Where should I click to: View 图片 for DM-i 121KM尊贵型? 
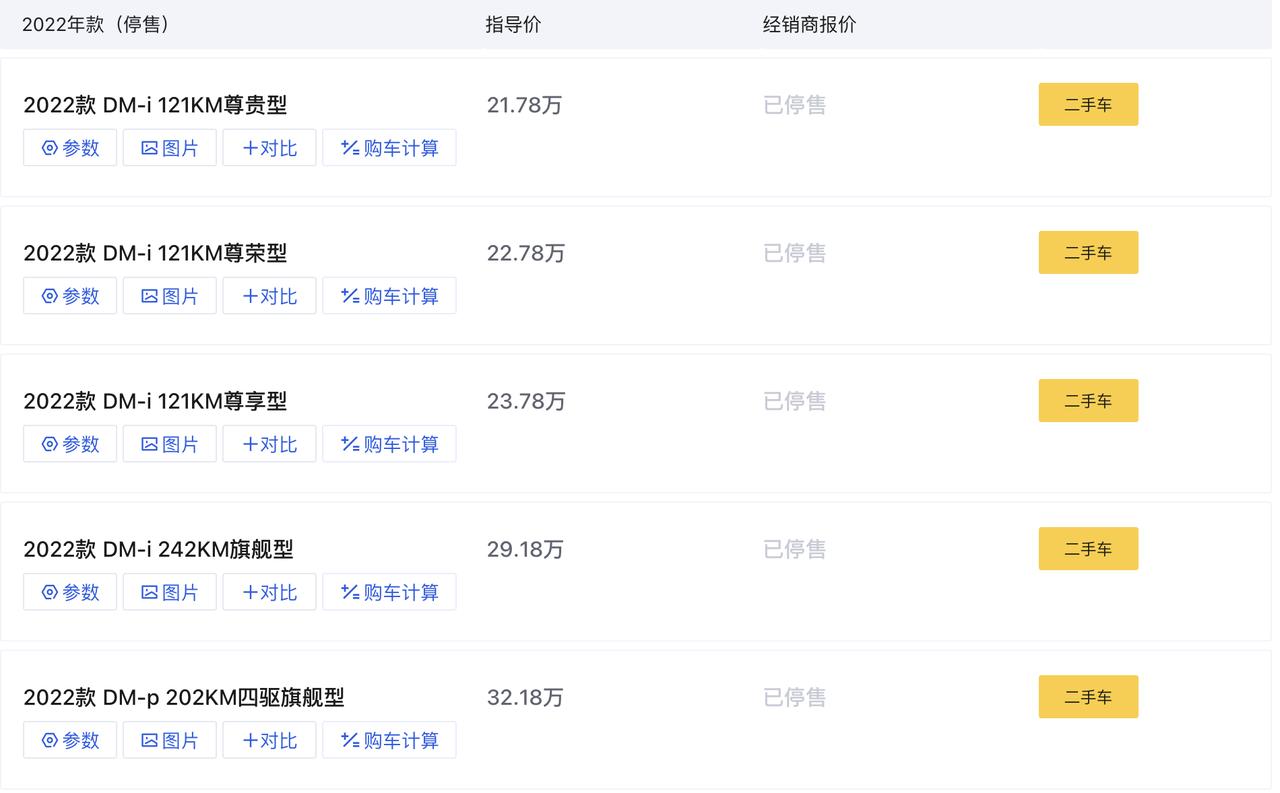[x=170, y=148]
